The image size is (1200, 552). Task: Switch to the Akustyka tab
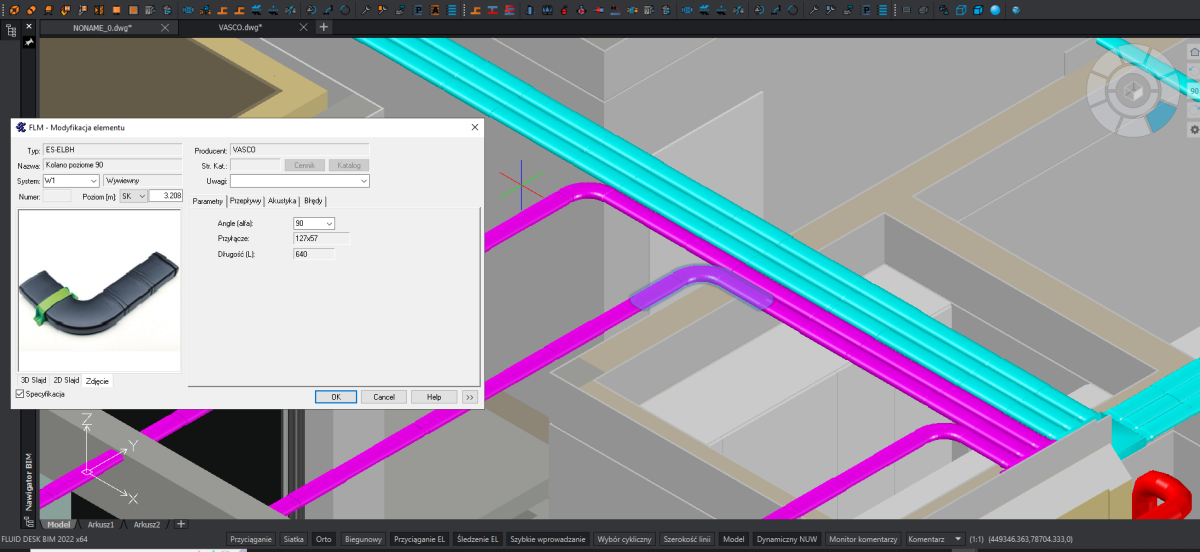[x=282, y=201]
